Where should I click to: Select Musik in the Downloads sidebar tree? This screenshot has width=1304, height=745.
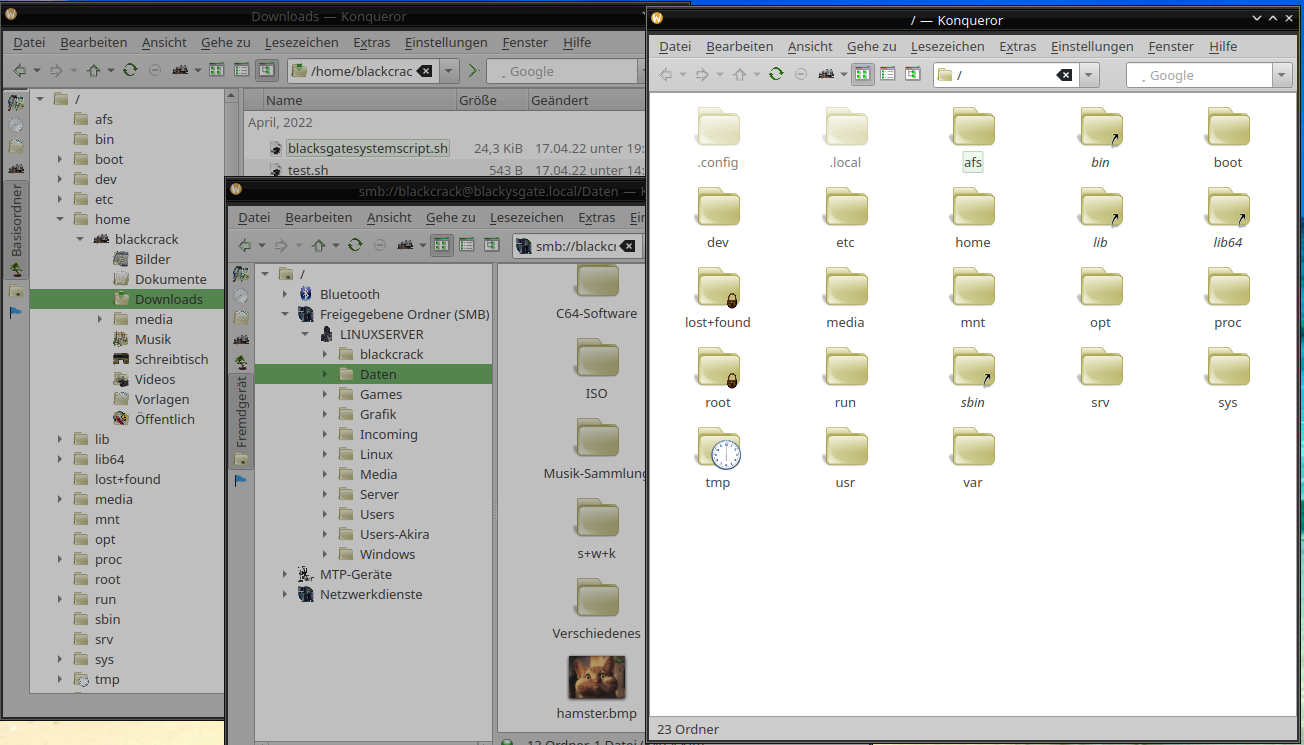tap(153, 339)
